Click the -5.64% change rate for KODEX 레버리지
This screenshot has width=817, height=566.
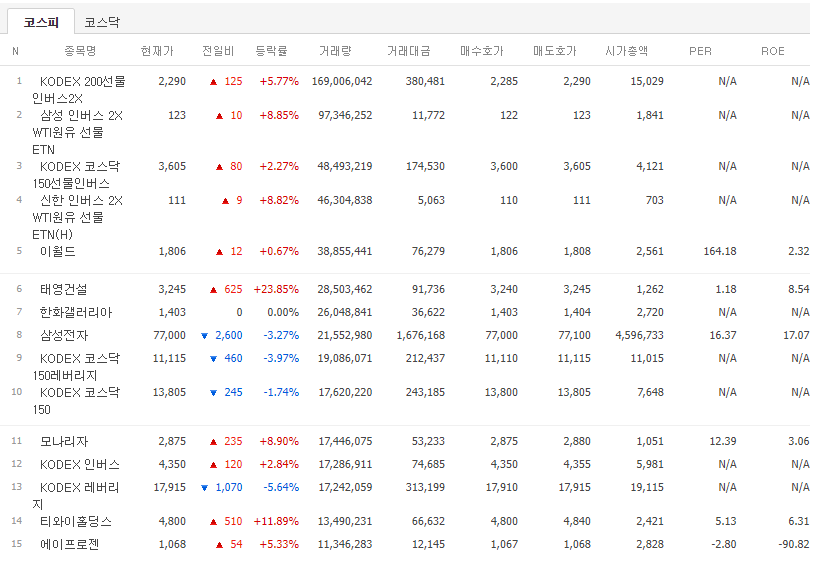(x=281, y=487)
